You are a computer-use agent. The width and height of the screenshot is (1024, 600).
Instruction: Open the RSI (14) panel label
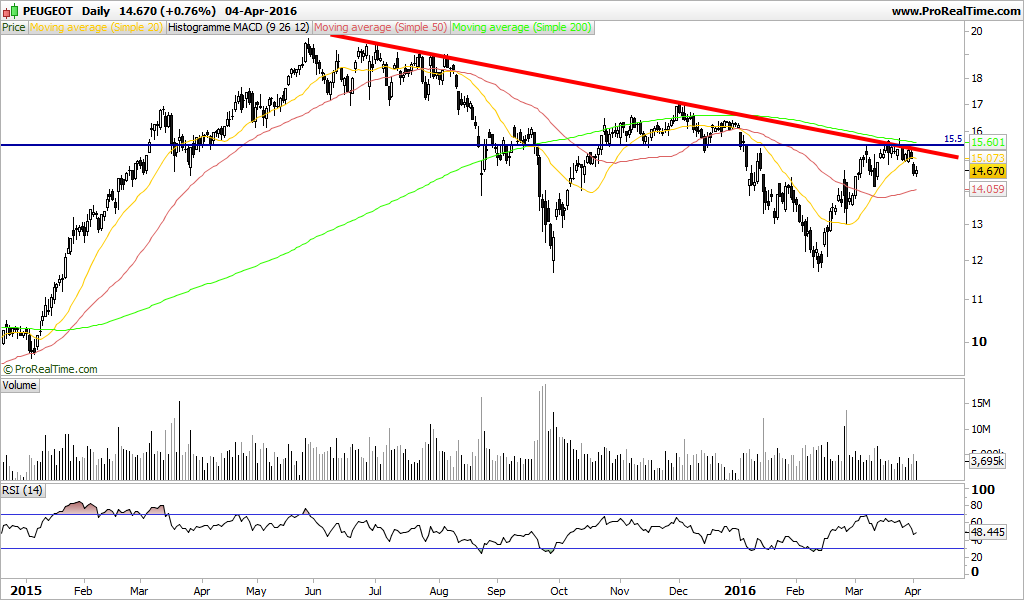pos(22,490)
